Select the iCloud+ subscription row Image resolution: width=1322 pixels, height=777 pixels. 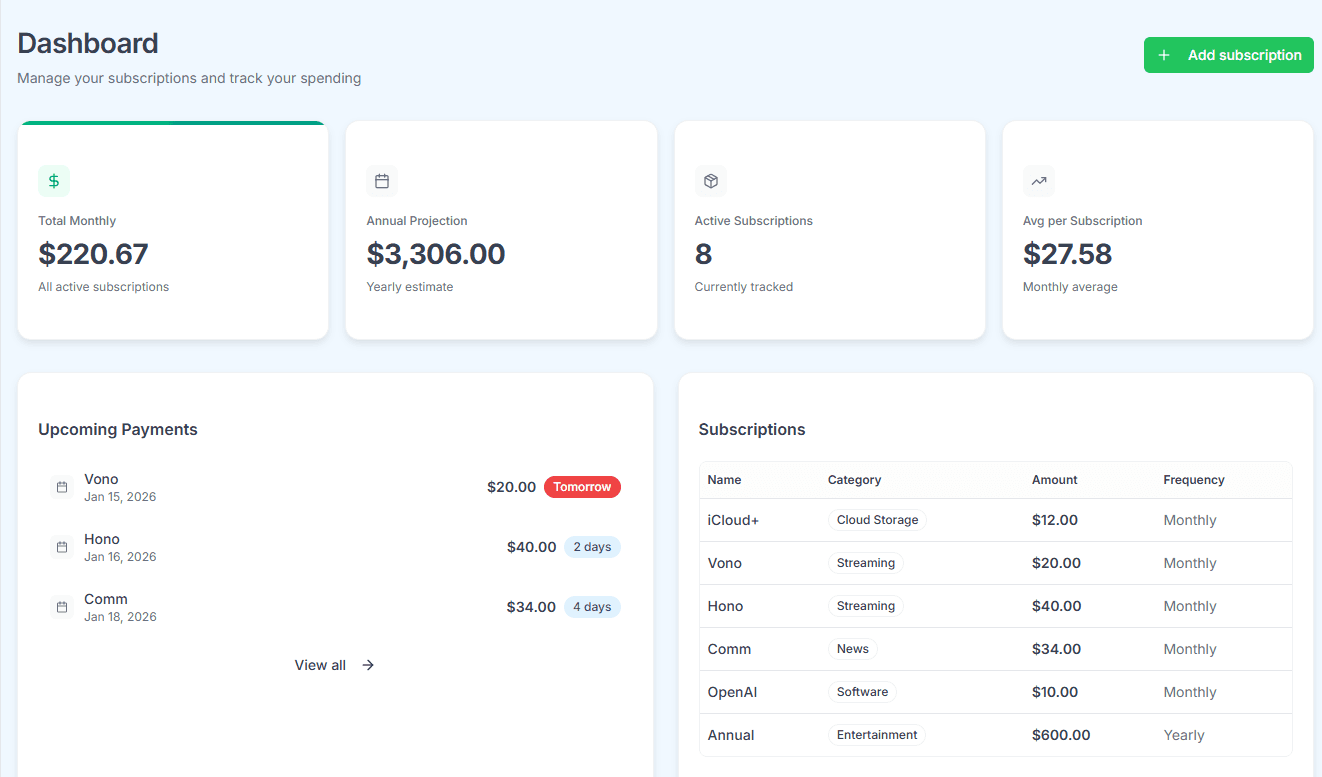tap(733, 520)
